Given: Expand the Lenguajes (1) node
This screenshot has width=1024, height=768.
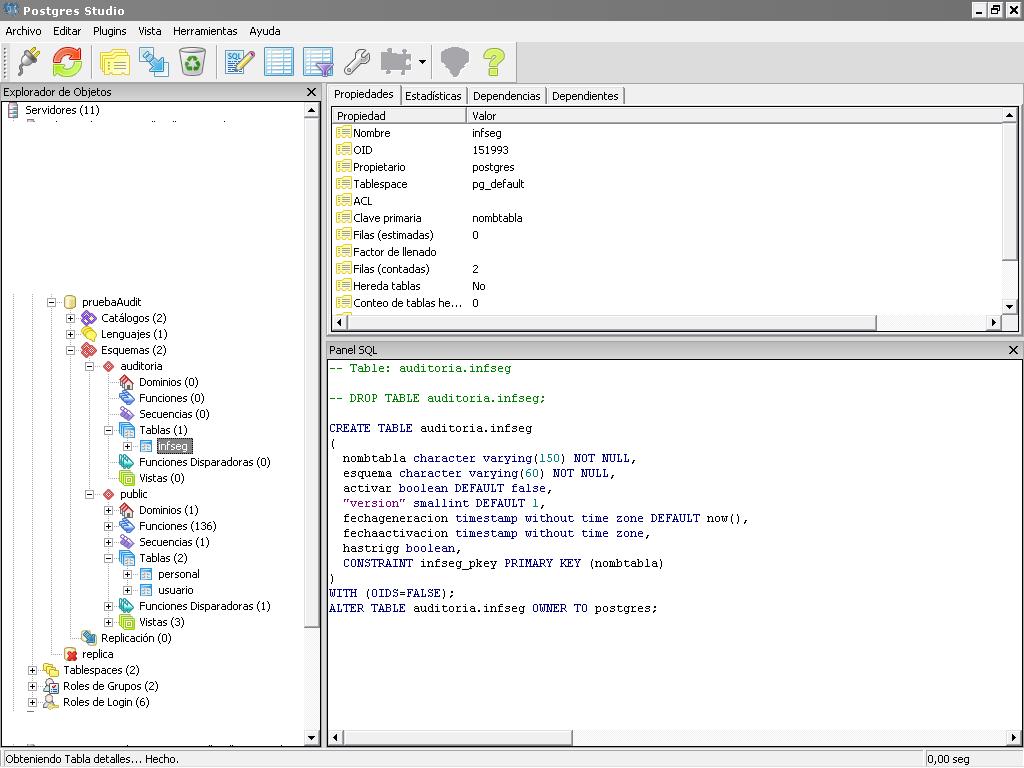Looking at the screenshot, I should pos(71,334).
